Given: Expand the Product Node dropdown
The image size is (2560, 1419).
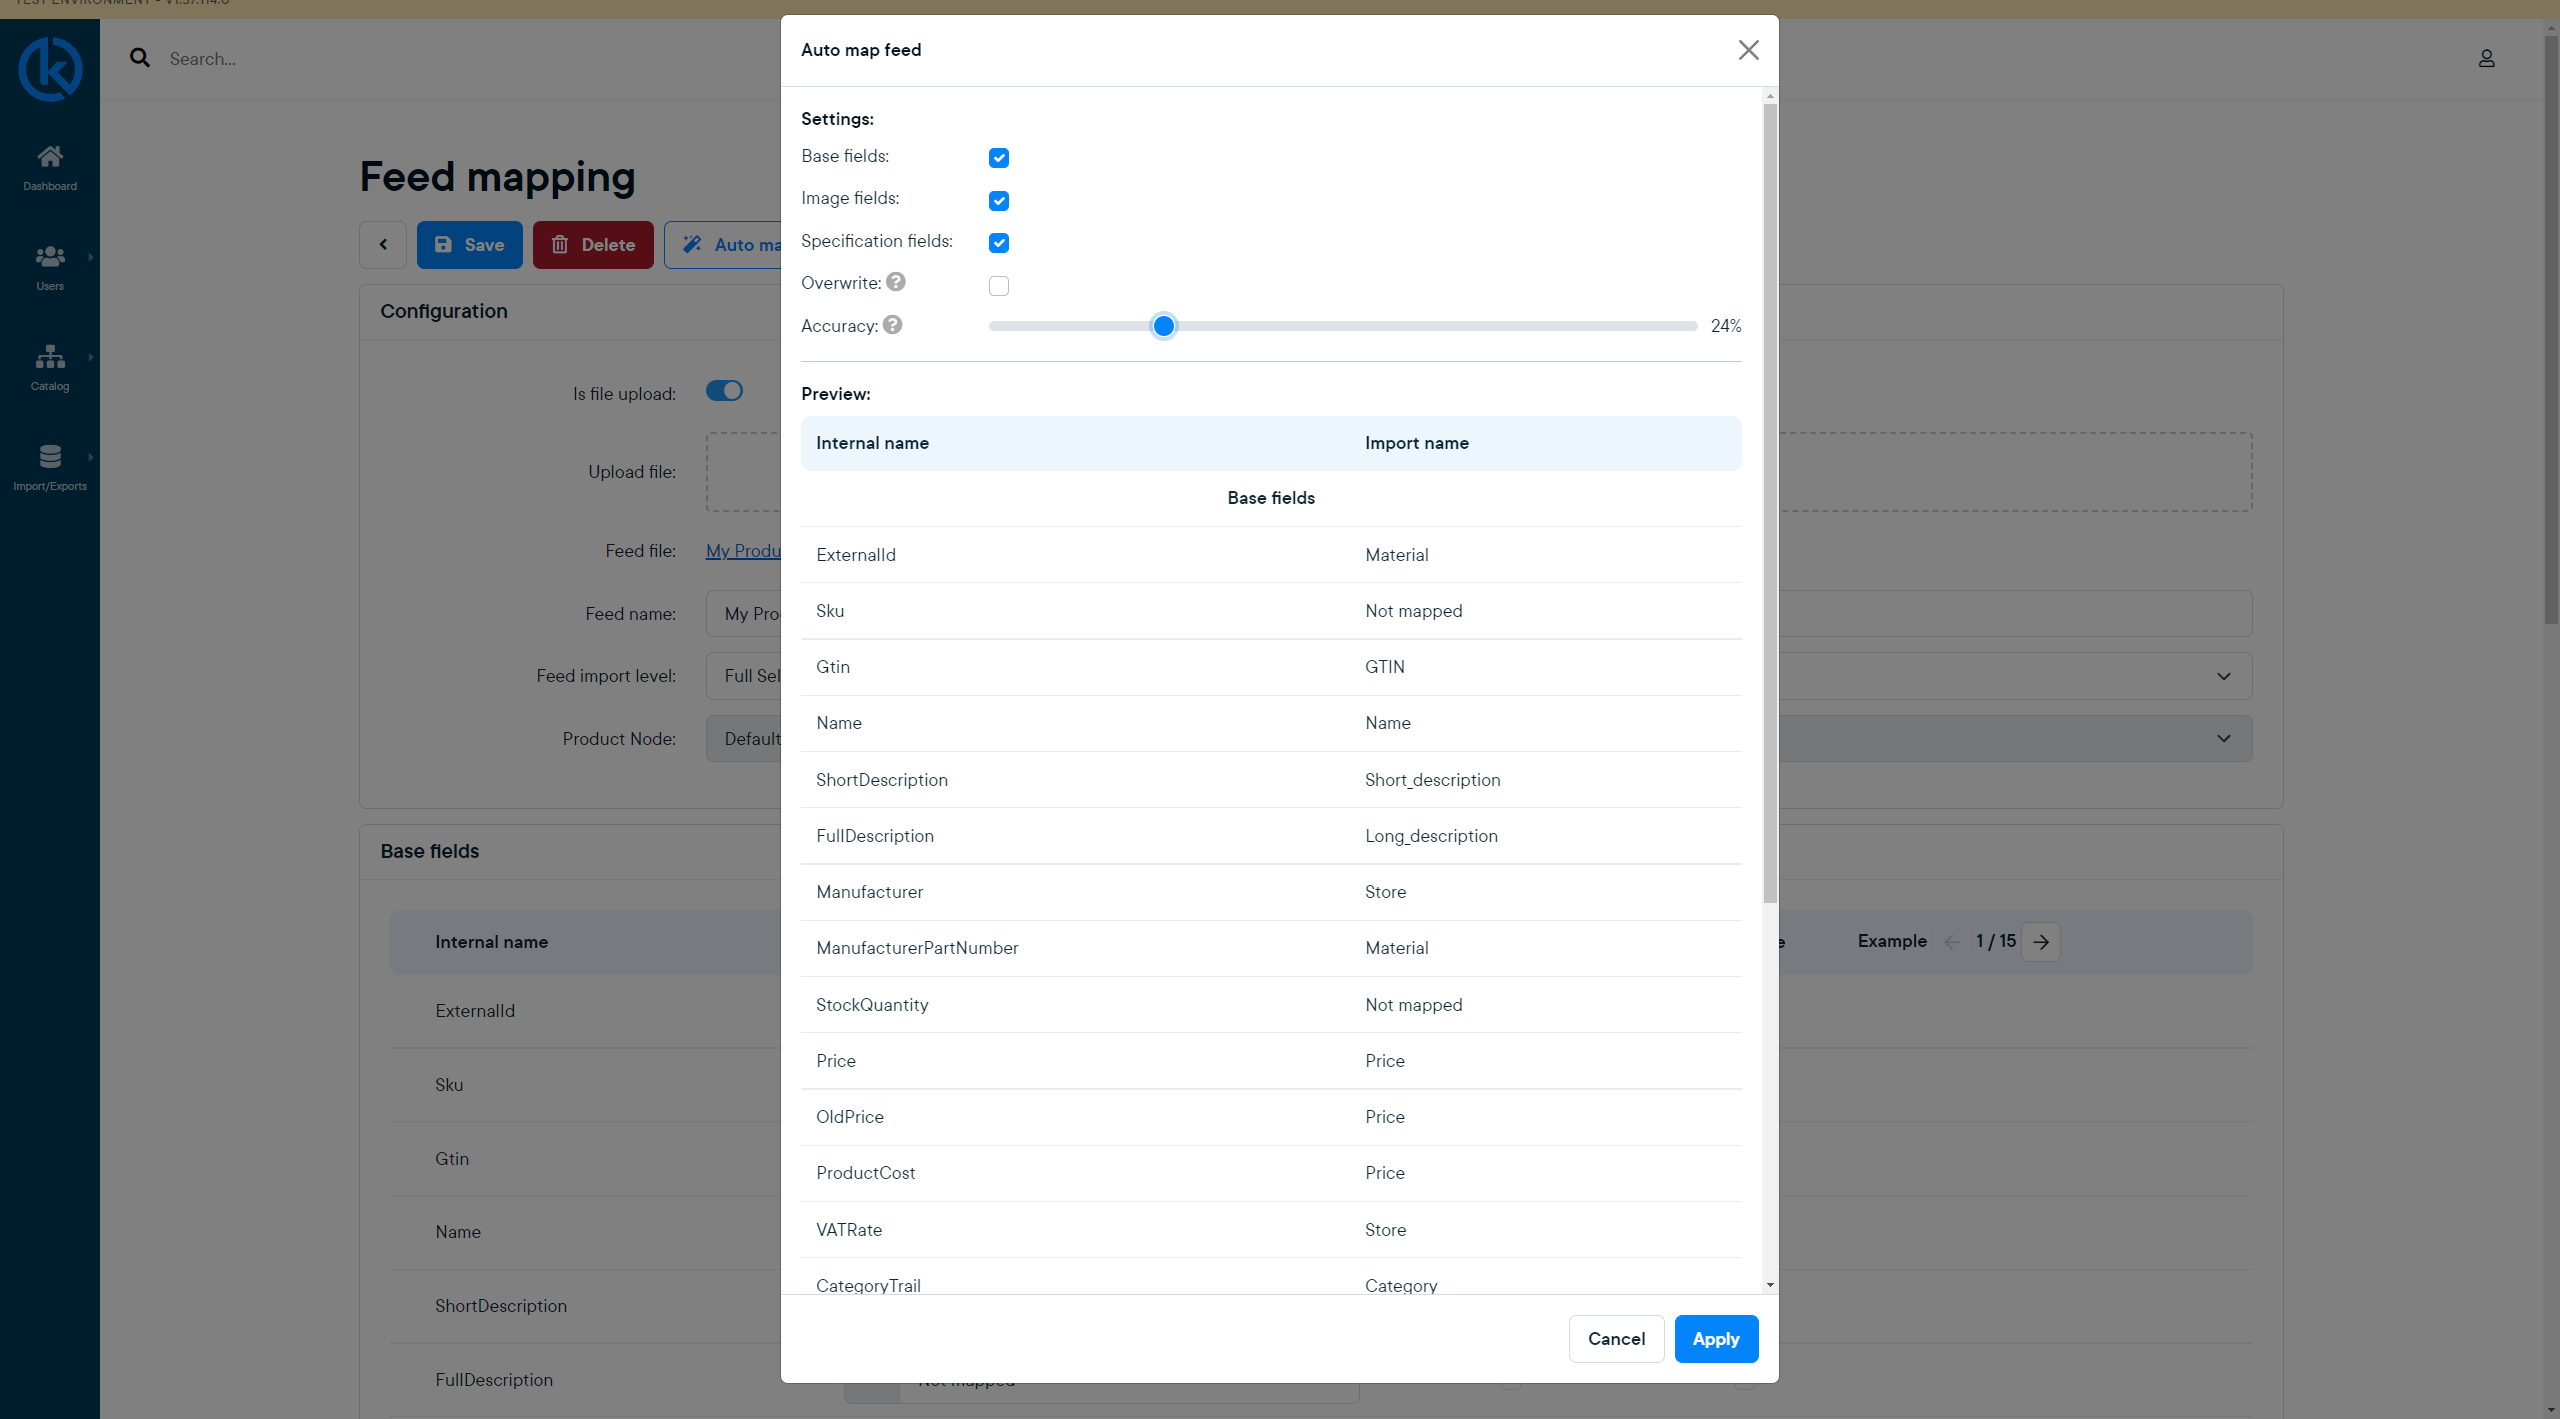Looking at the screenshot, I should tap(2223, 739).
